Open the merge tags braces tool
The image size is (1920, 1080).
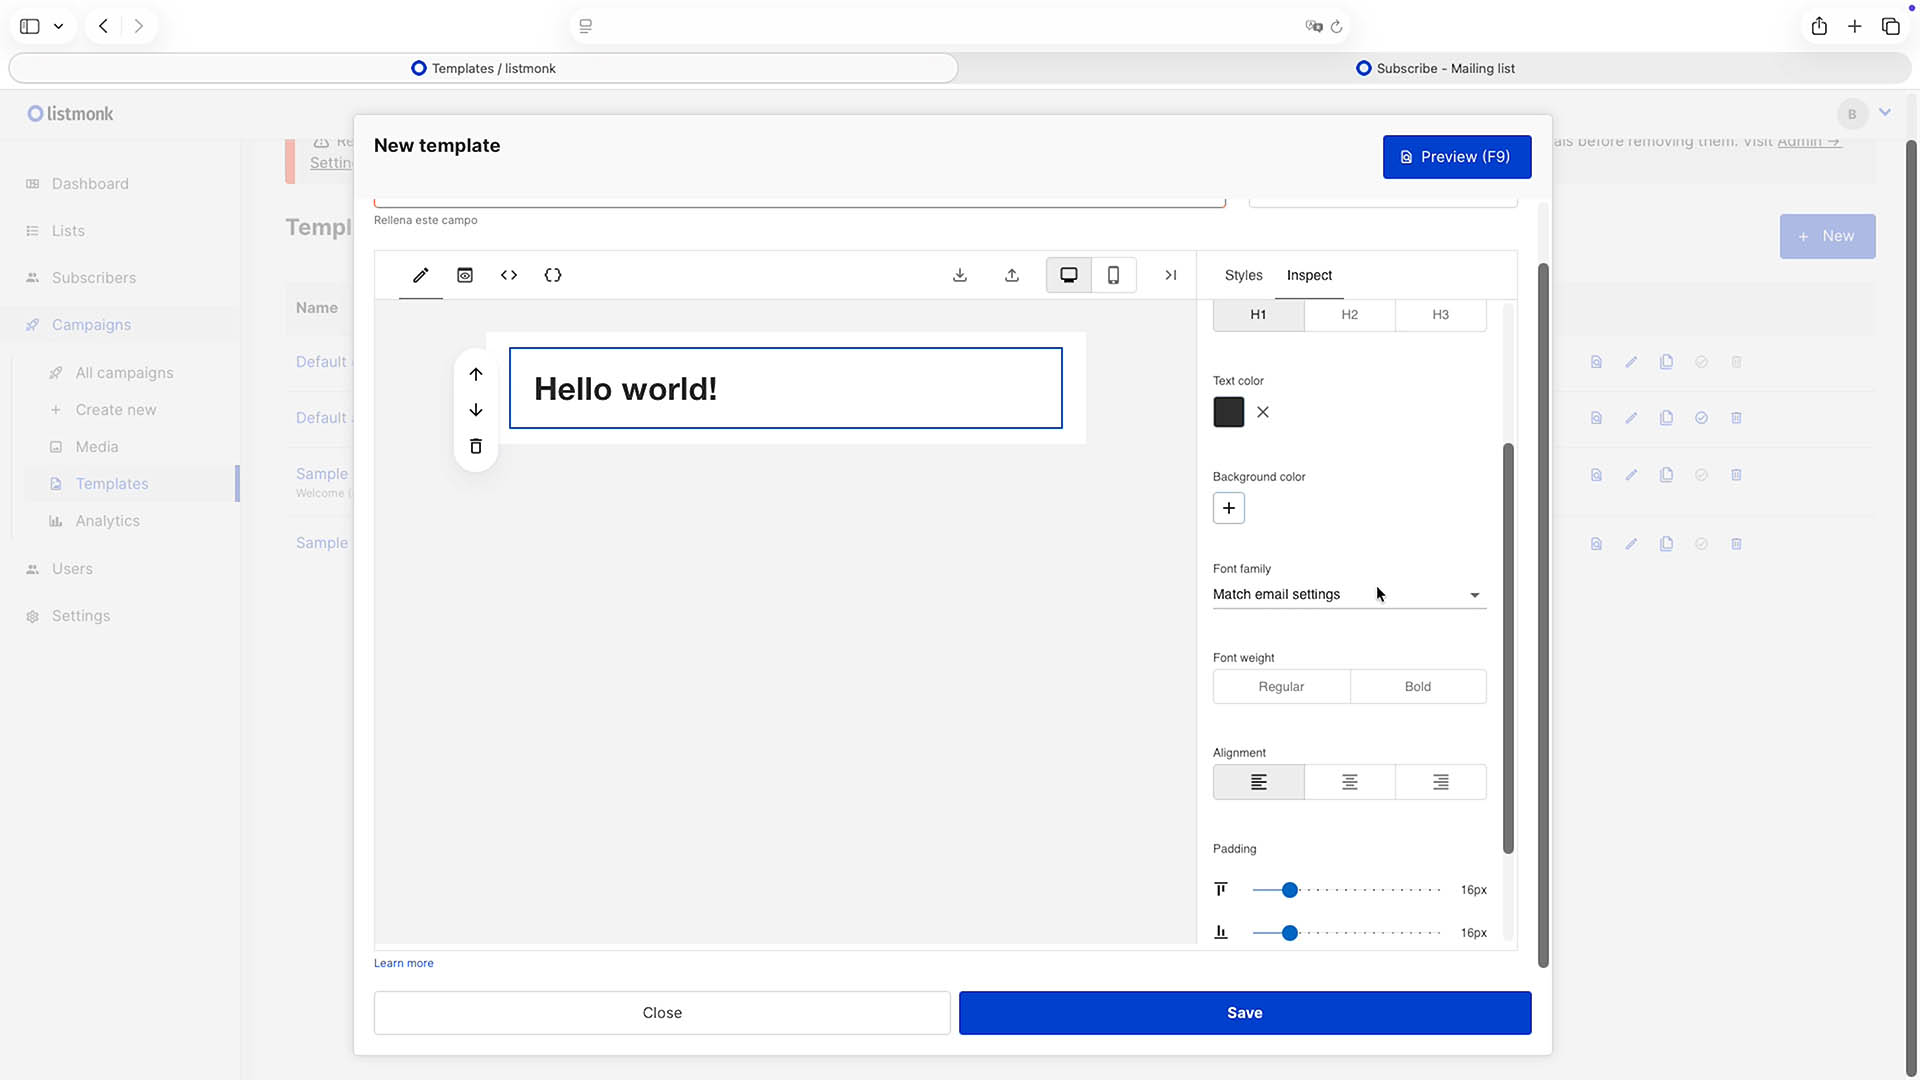[552, 275]
